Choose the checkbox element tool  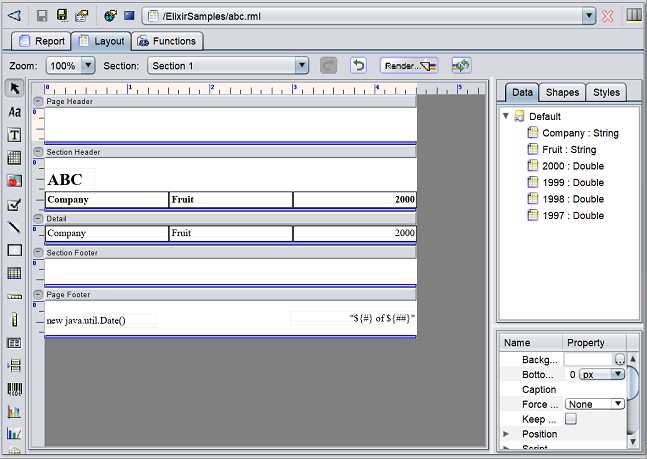pos(14,204)
